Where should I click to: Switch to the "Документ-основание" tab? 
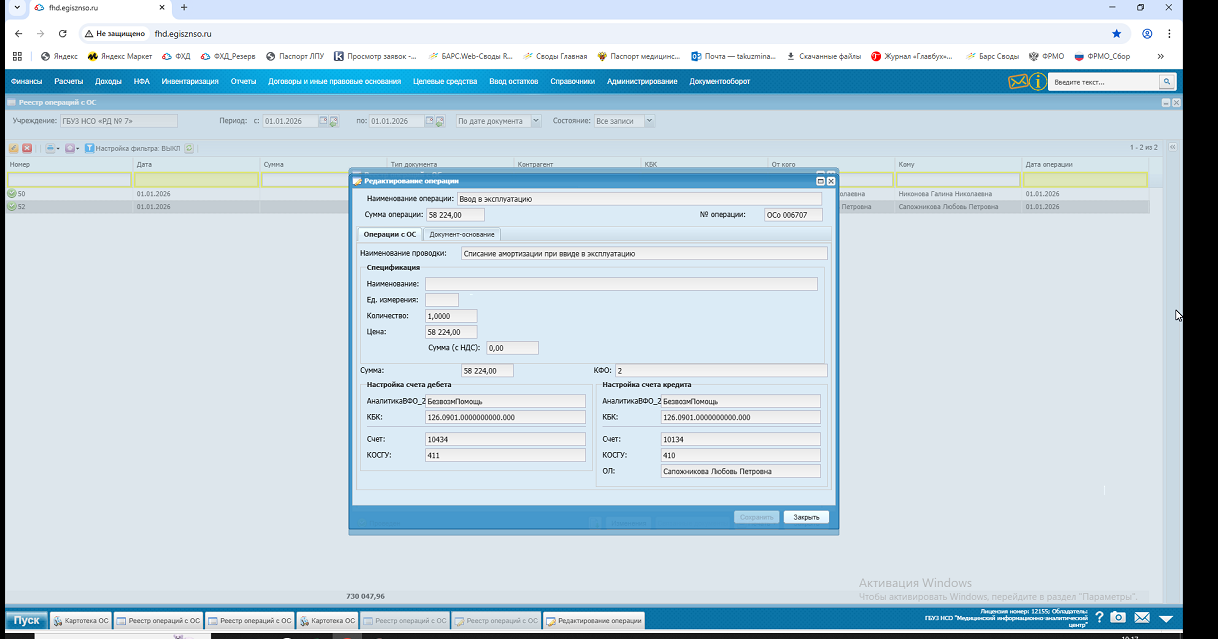[462, 234]
